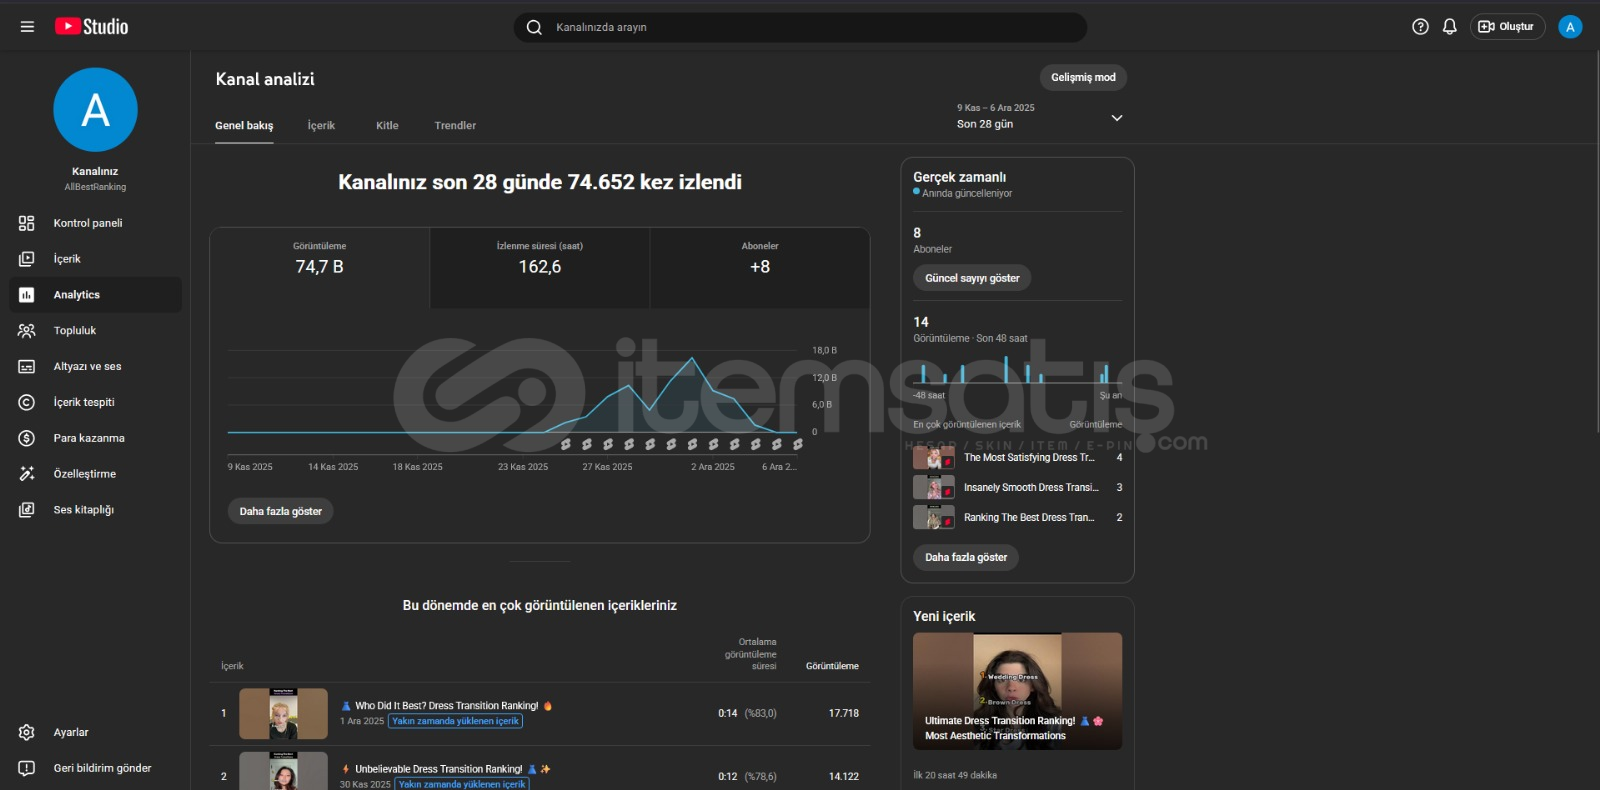Click the YouTube Studio logo

pos(92,27)
